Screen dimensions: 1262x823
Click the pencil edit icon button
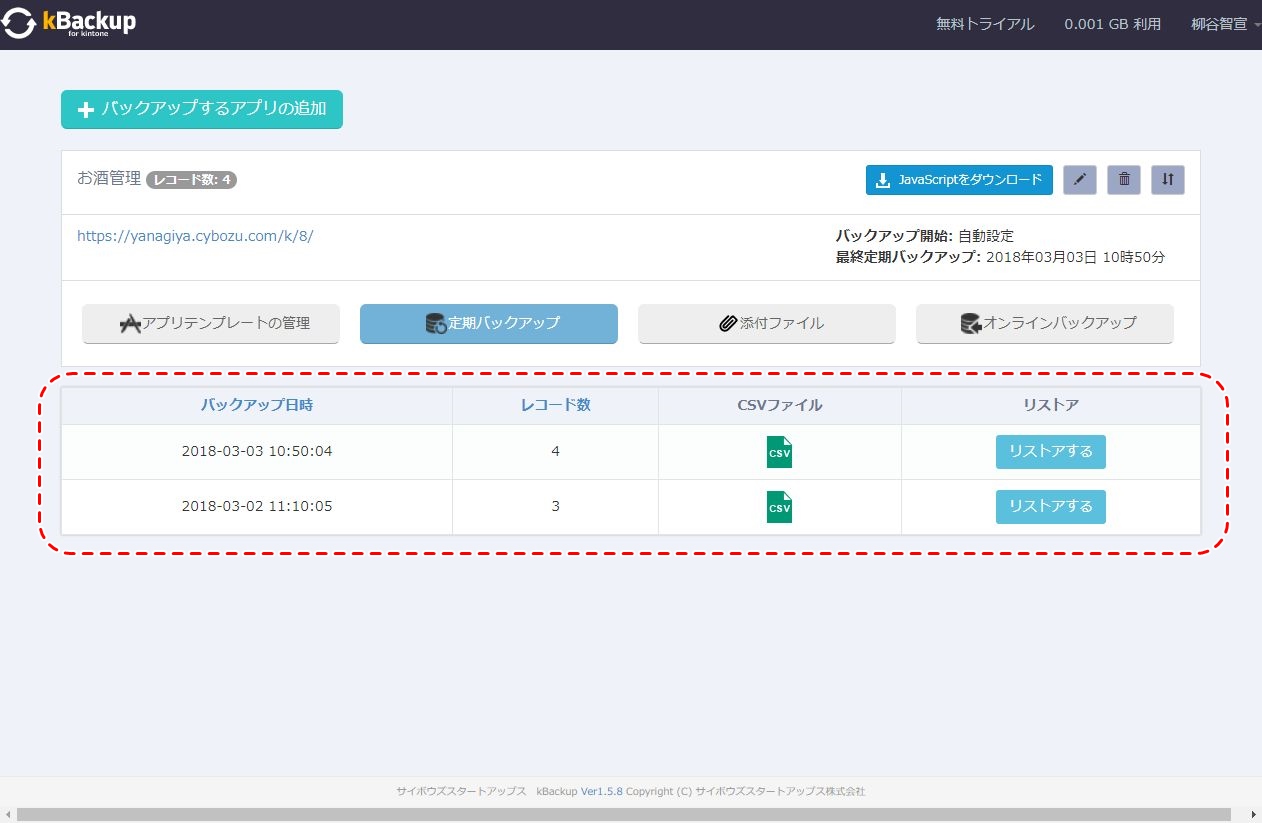(x=1080, y=180)
